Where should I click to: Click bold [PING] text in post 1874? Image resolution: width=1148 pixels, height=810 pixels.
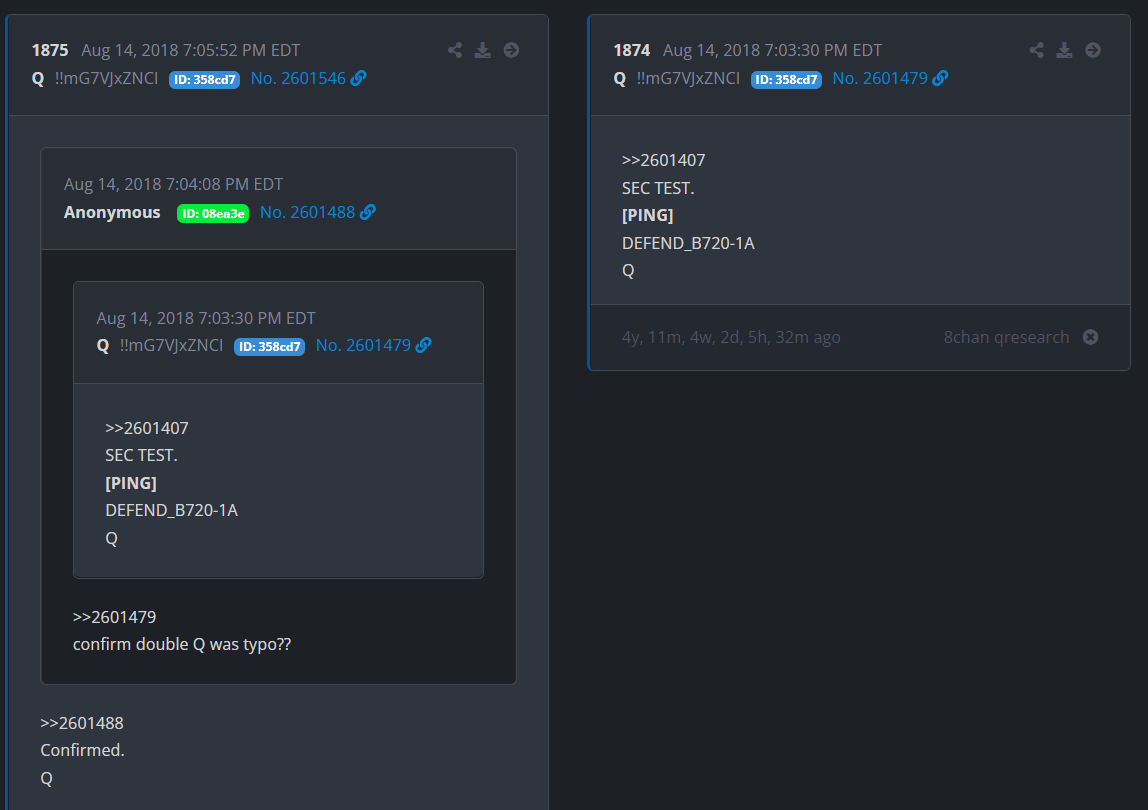click(x=647, y=215)
